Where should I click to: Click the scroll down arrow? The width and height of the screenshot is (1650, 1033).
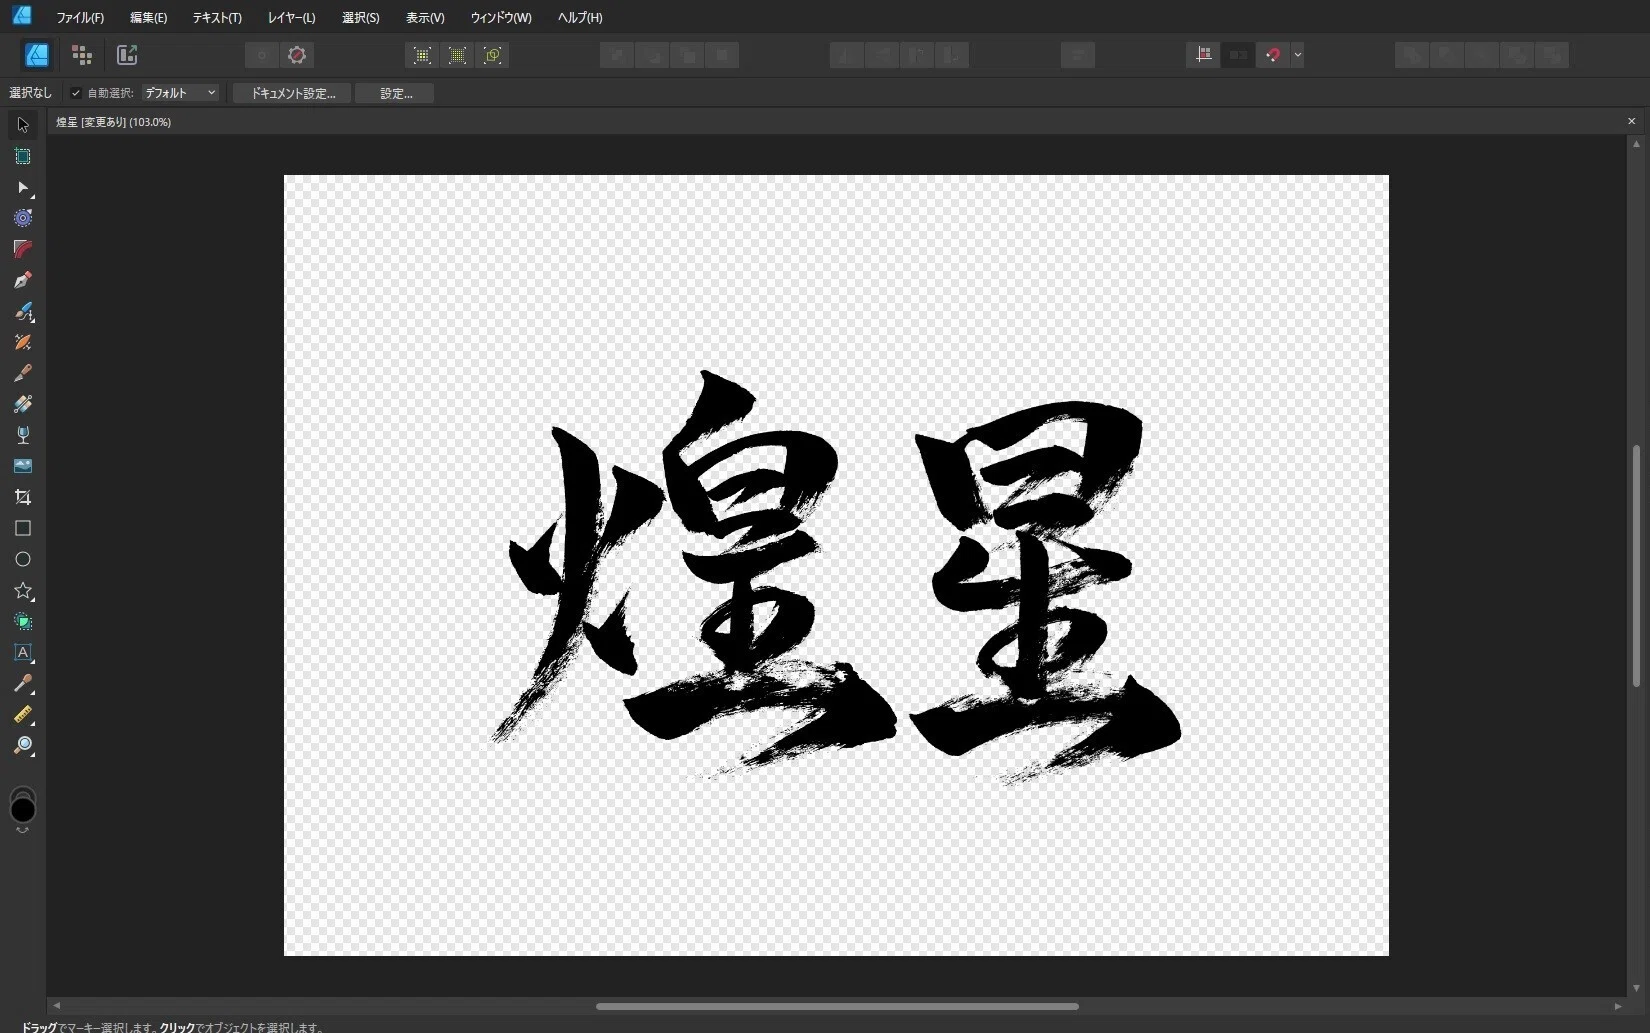pyautogui.click(x=1636, y=988)
